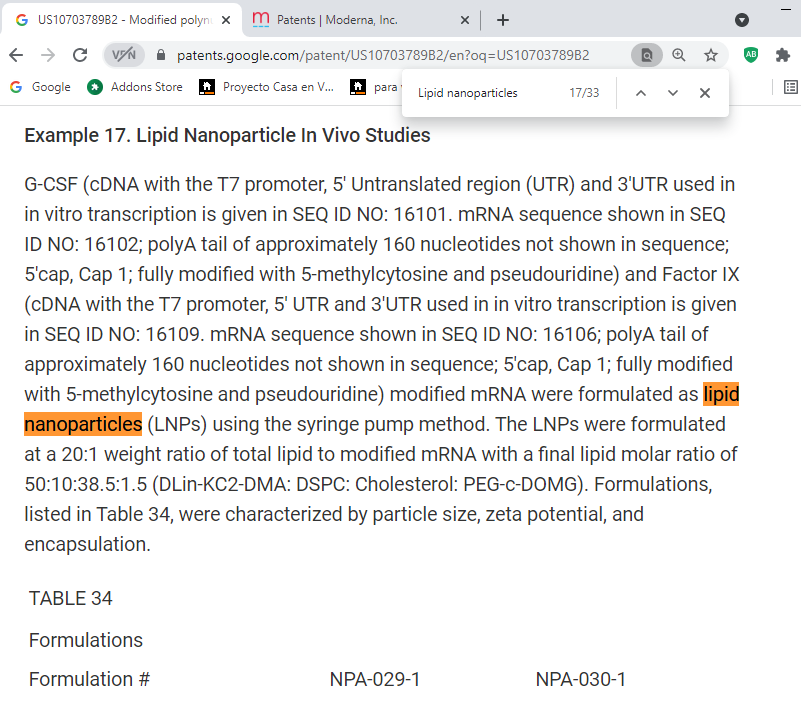
Task: Open the zoom magnifier icon in address bar
Action: (x=679, y=55)
